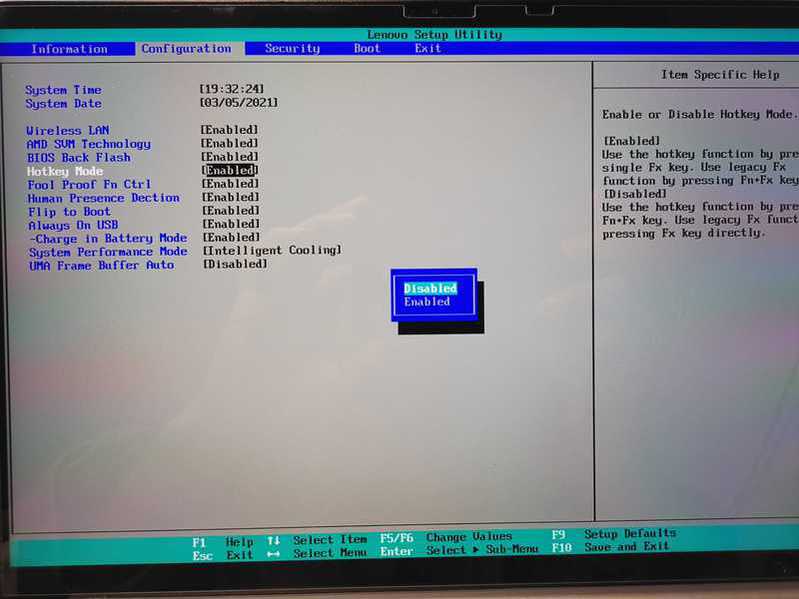The height and width of the screenshot is (599, 799).
Task: Click the Esc Exit hint
Action: coord(223,555)
